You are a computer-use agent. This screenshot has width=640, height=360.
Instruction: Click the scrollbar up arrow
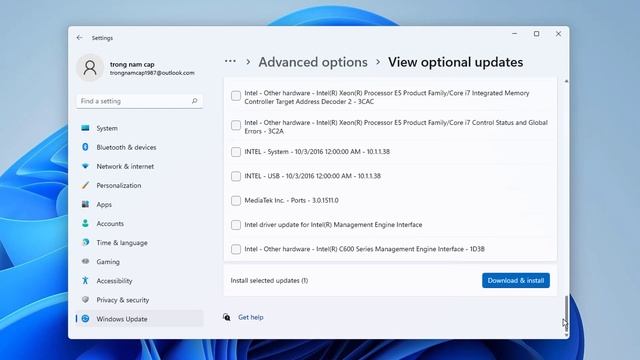[566, 81]
